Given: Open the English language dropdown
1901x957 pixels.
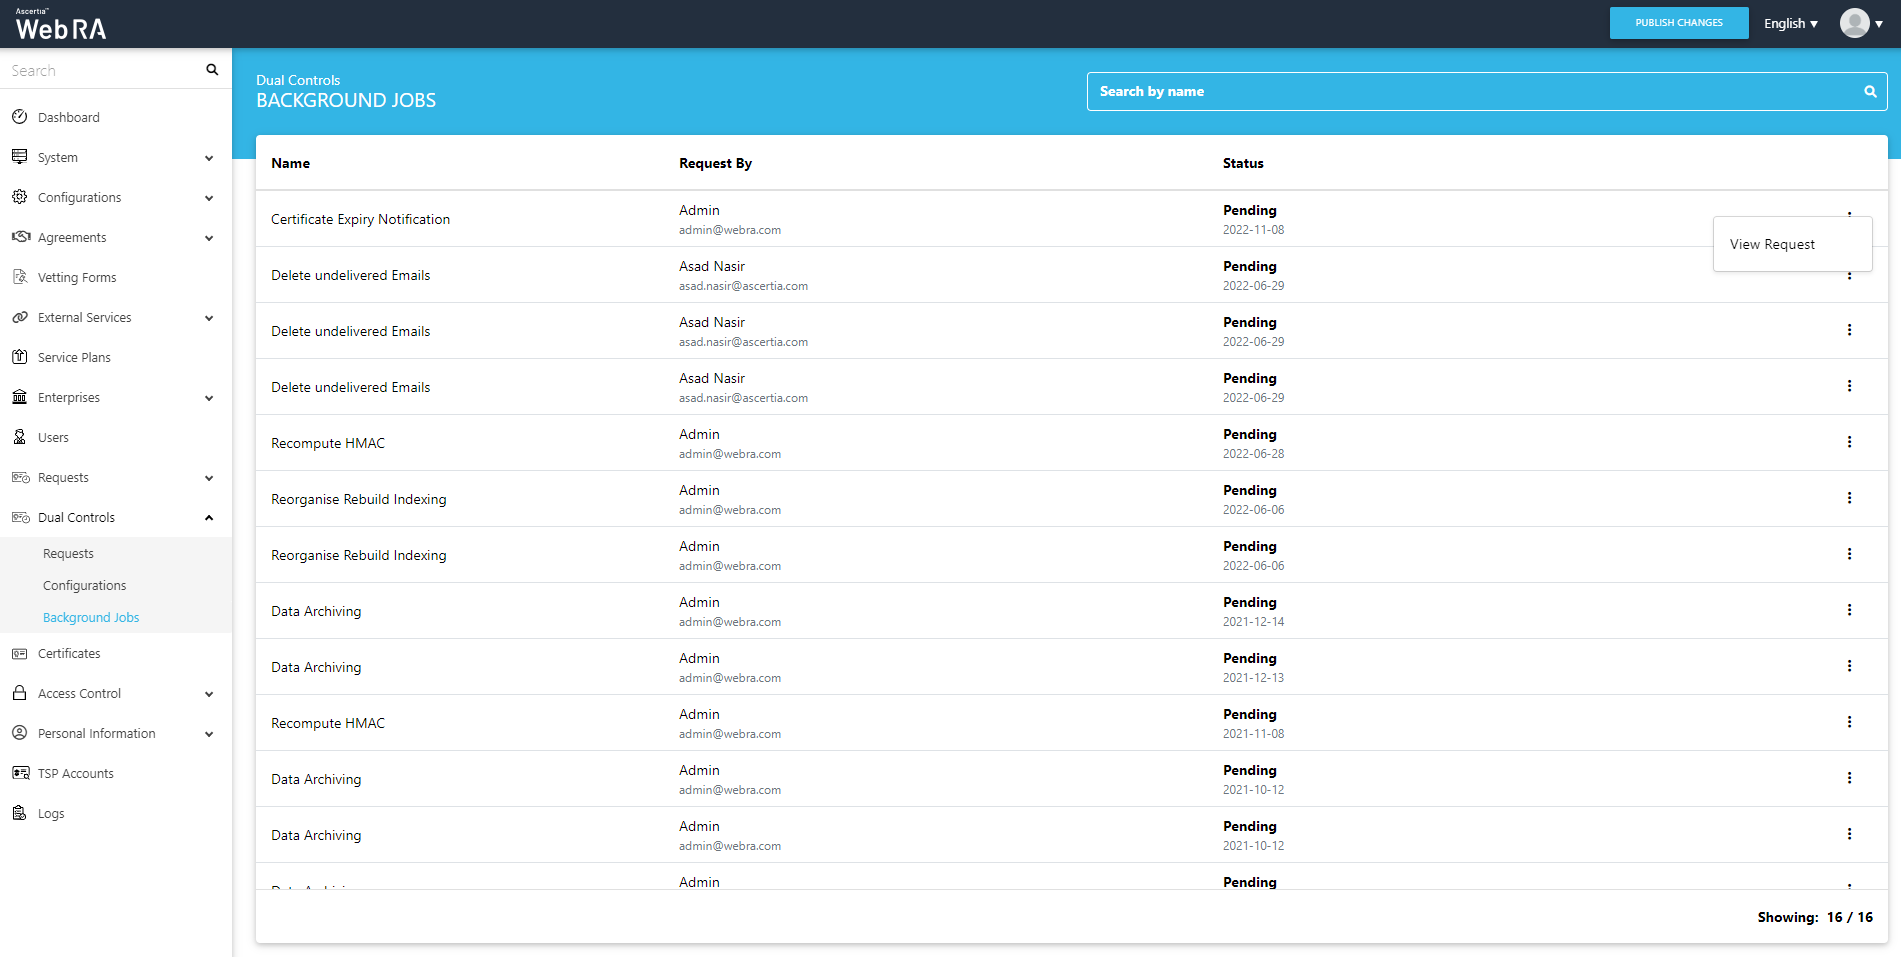Looking at the screenshot, I should (1790, 24).
